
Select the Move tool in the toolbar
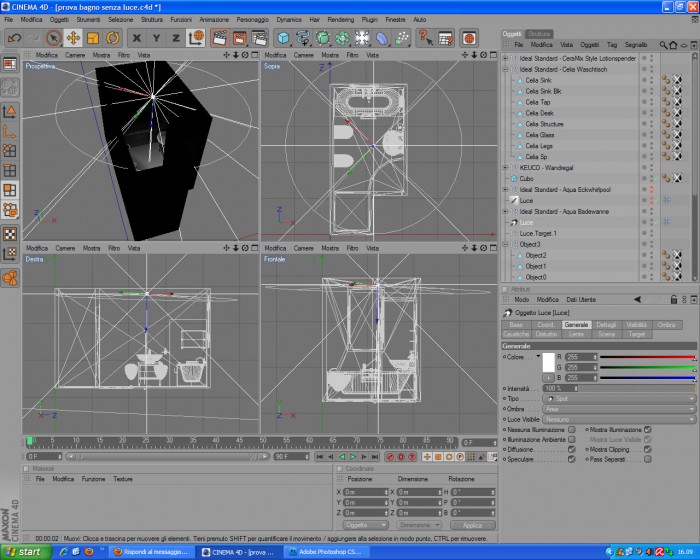[x=73, y=38]
